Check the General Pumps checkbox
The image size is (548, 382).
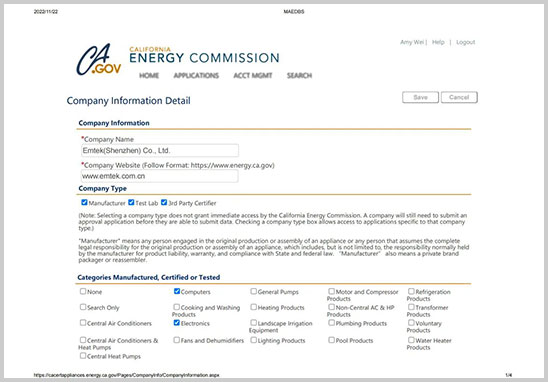tap(253, 291)
